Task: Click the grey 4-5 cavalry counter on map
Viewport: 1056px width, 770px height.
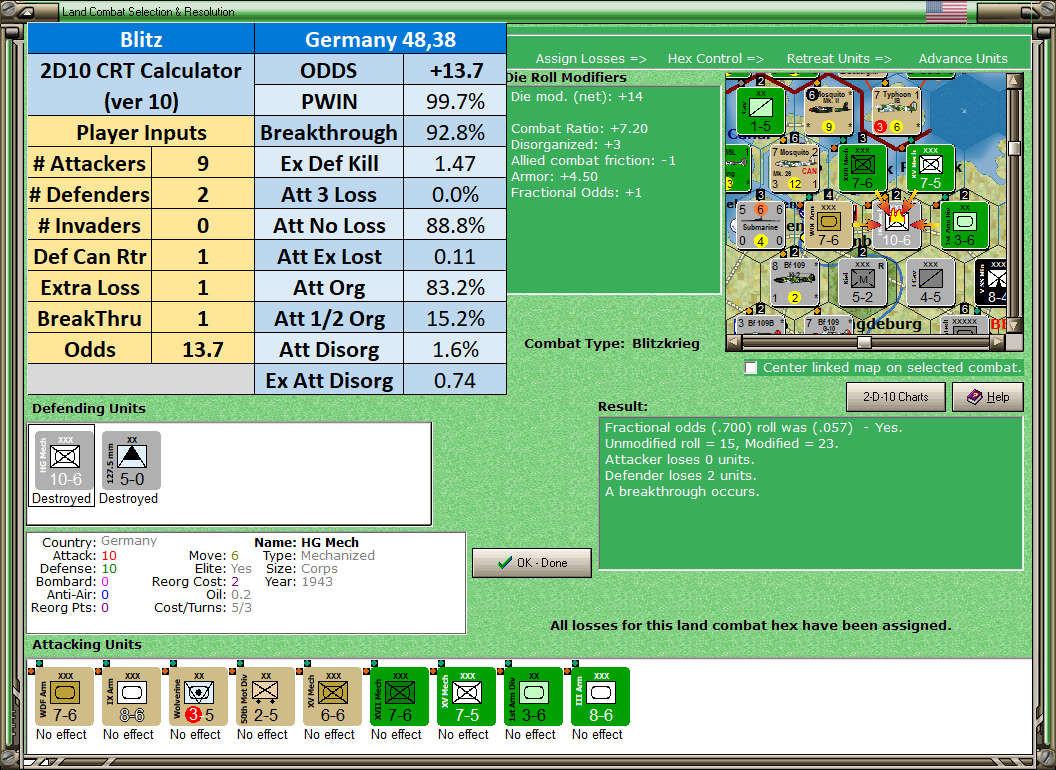Action: click(930, 282)
